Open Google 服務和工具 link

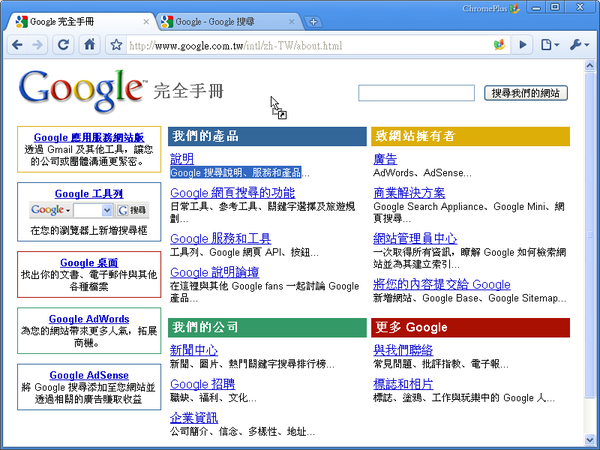[221, 238]
